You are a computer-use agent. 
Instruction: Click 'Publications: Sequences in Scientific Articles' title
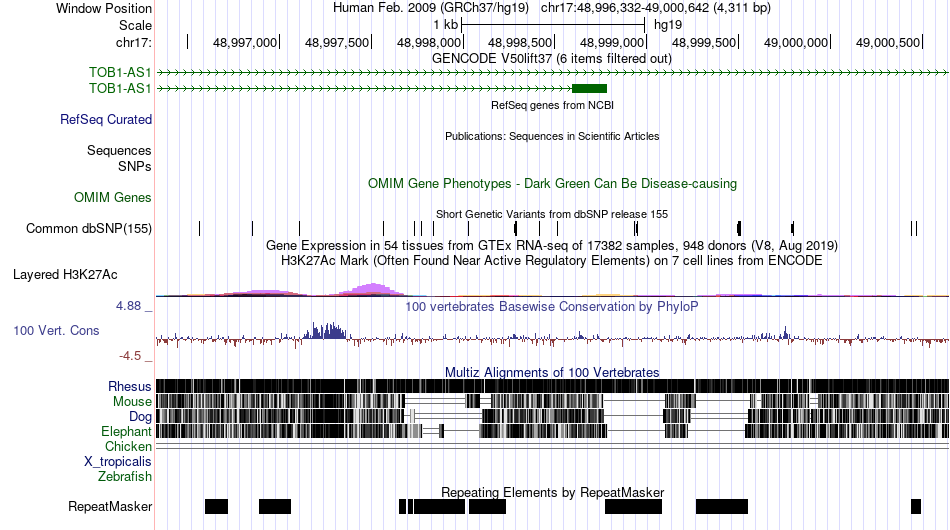(x=552, y=136)
